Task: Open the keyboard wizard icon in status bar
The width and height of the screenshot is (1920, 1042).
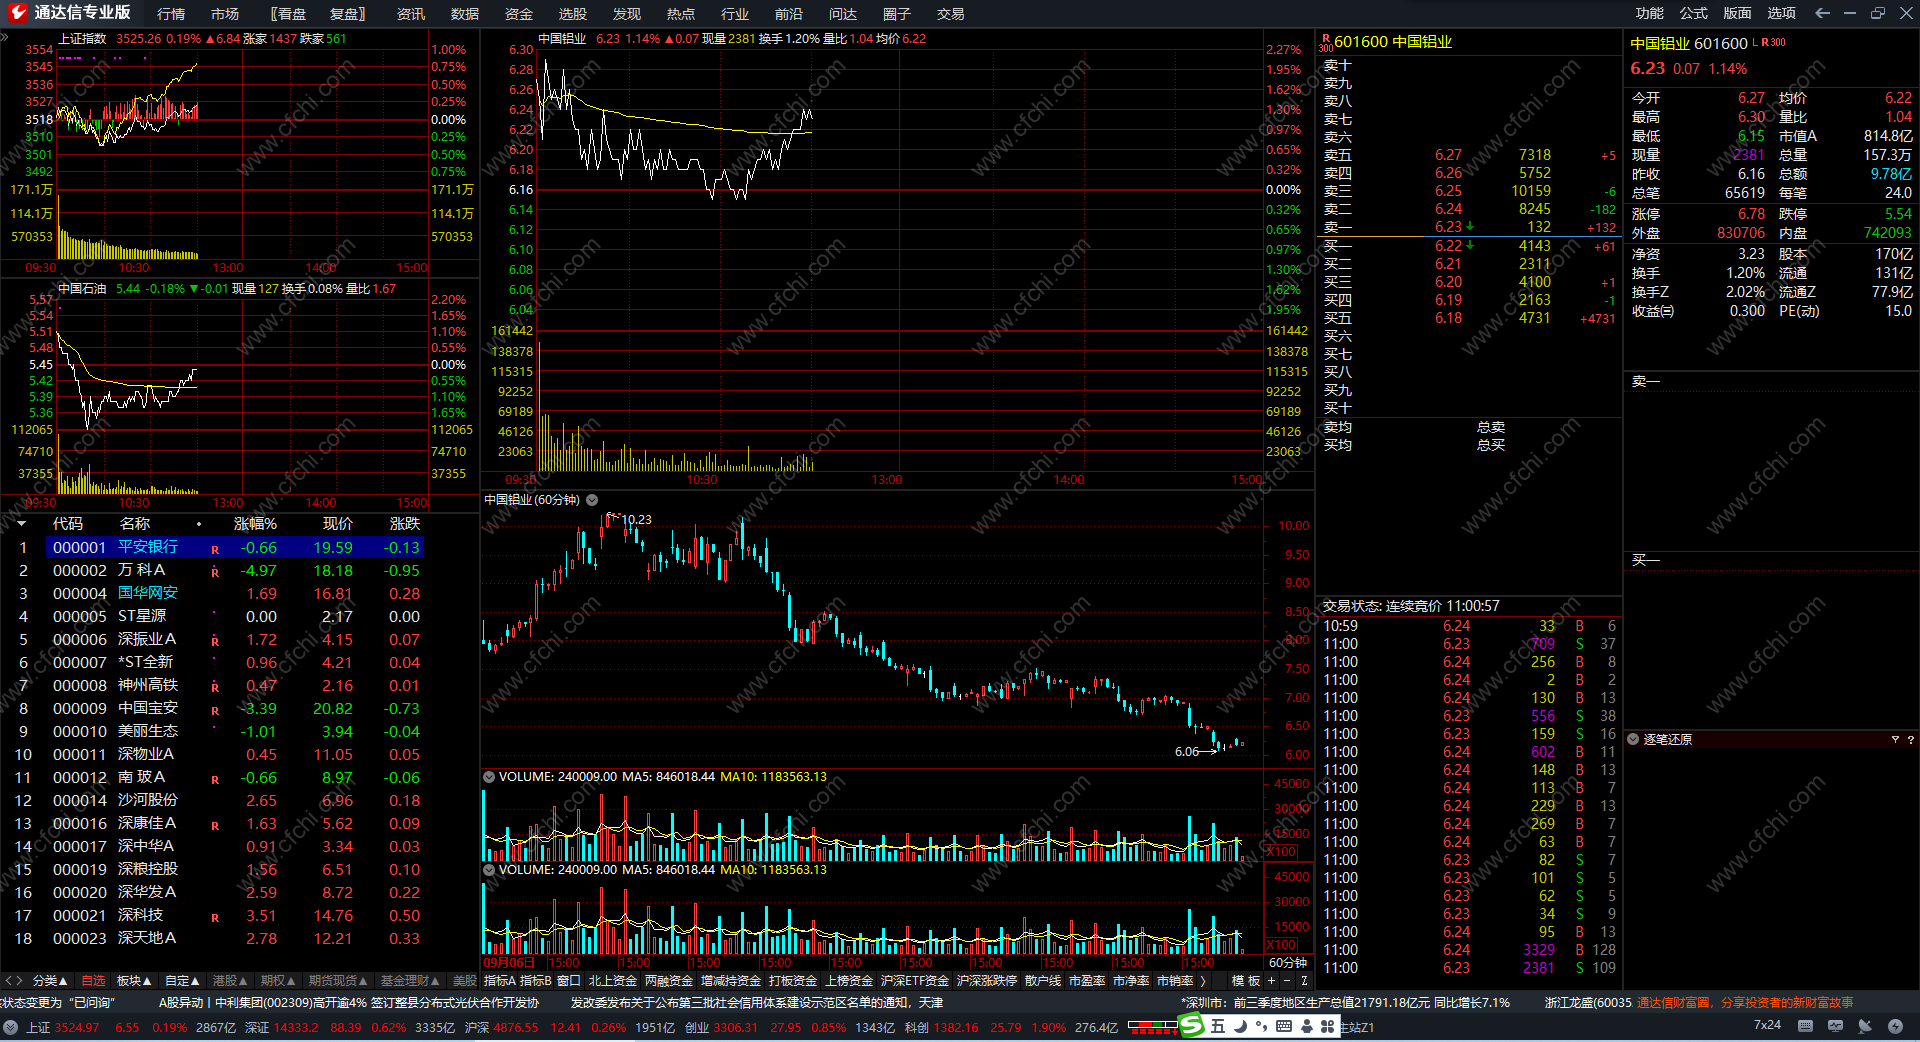Action: click(1805, 1026)
